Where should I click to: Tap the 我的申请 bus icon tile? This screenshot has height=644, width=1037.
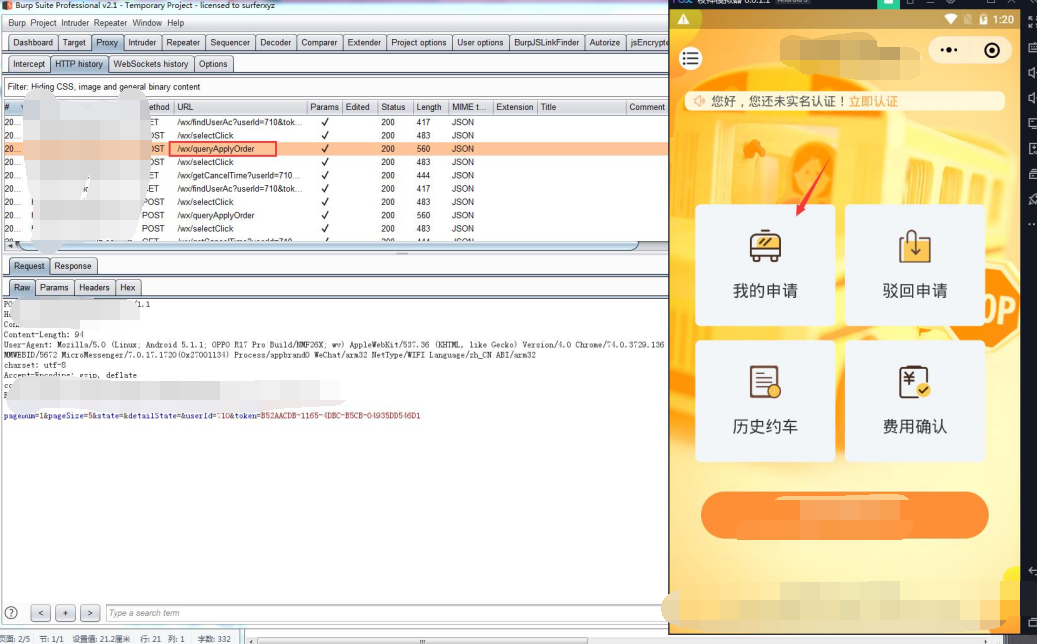(765, 264)
